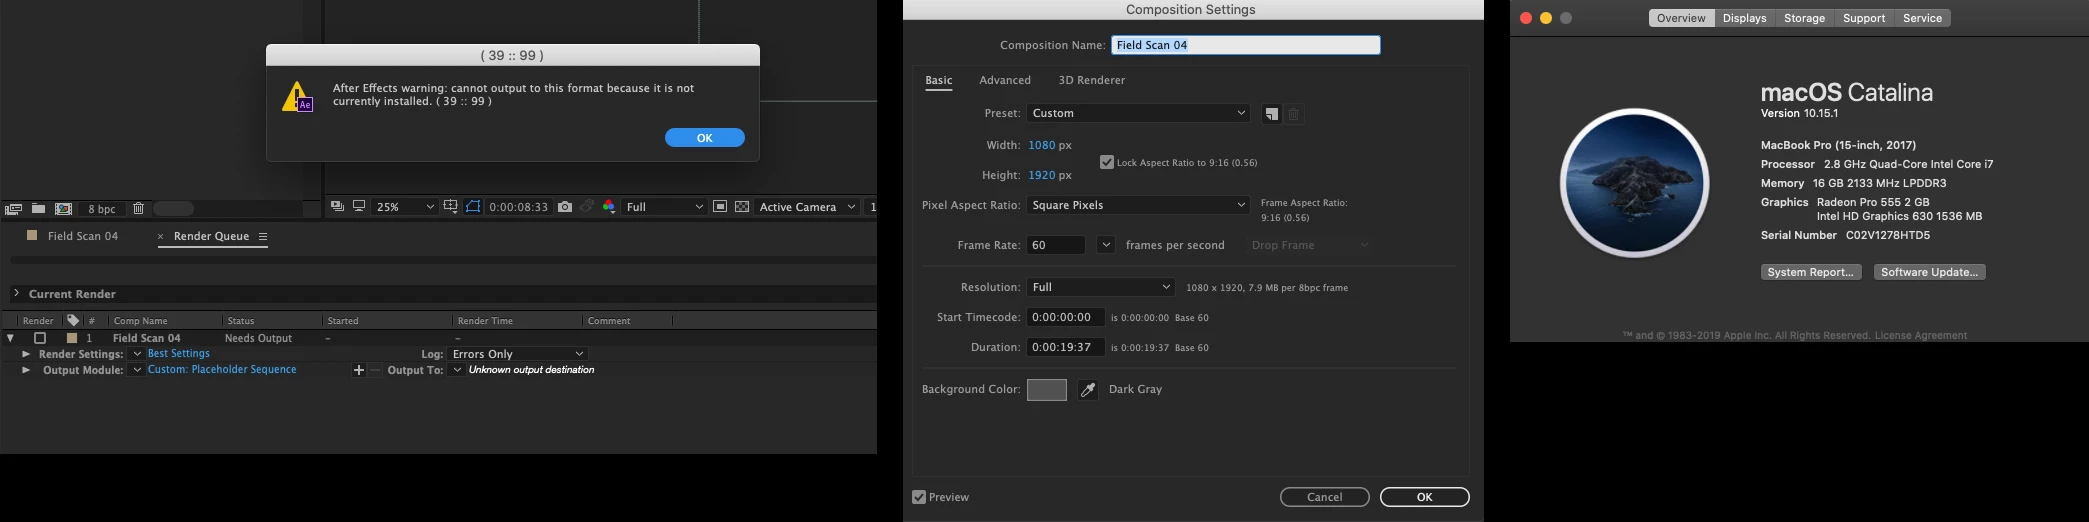This screenshot has height=522, width=2089.
Task: Uncheck Lock Aspect Ratio to 9:16
Action: (1107, 162)
